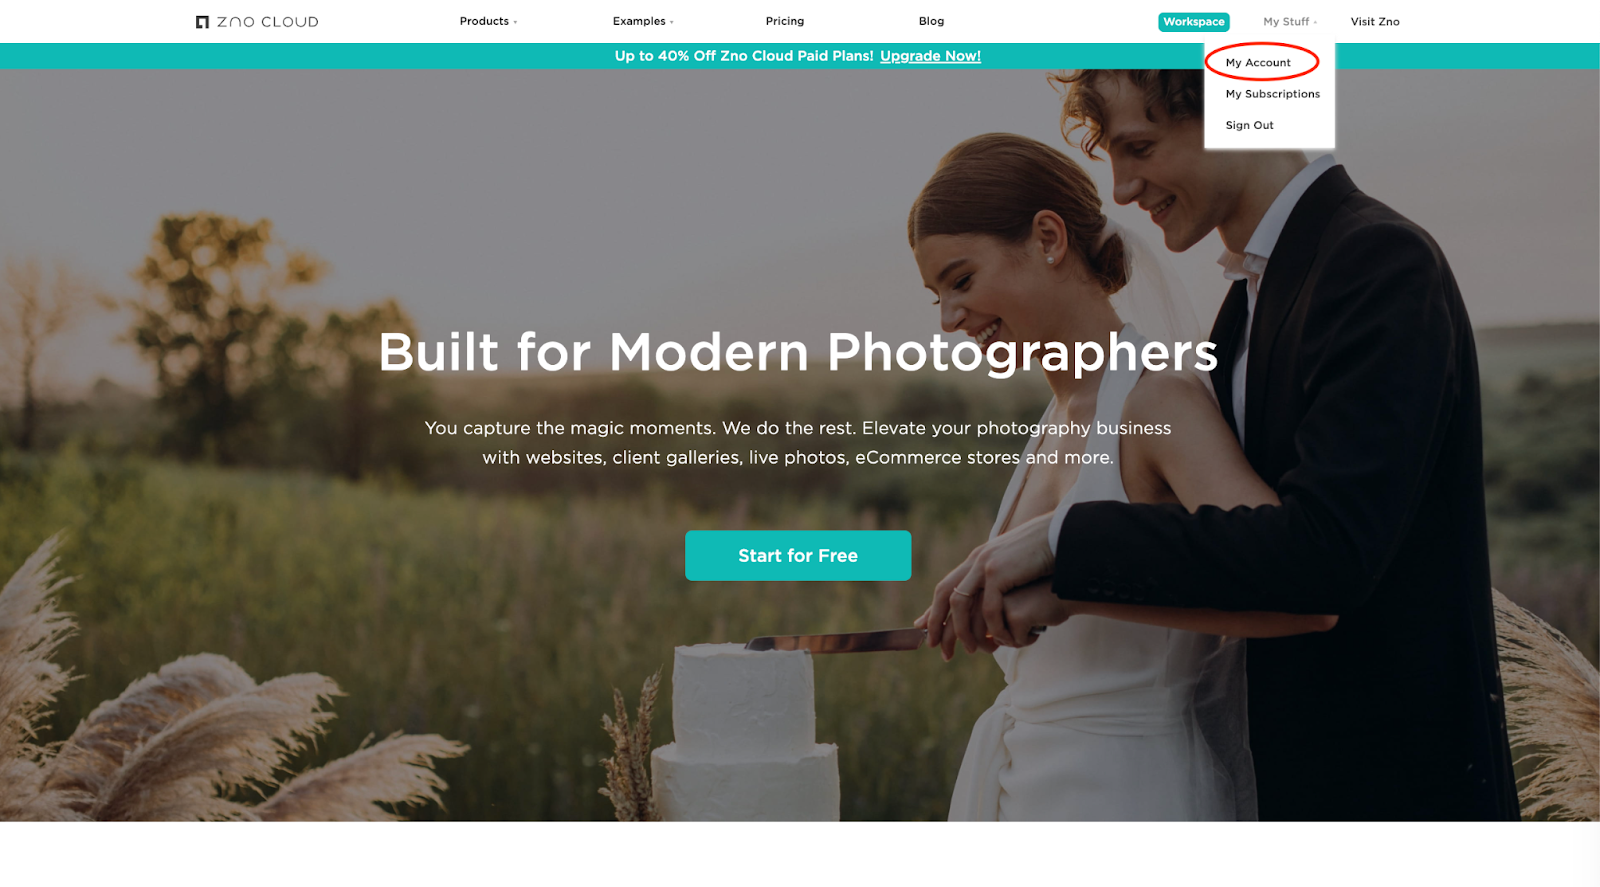Collapse the My Stuff dropdown menu
Screen dimensions: 1600x887
[1290, 22]
